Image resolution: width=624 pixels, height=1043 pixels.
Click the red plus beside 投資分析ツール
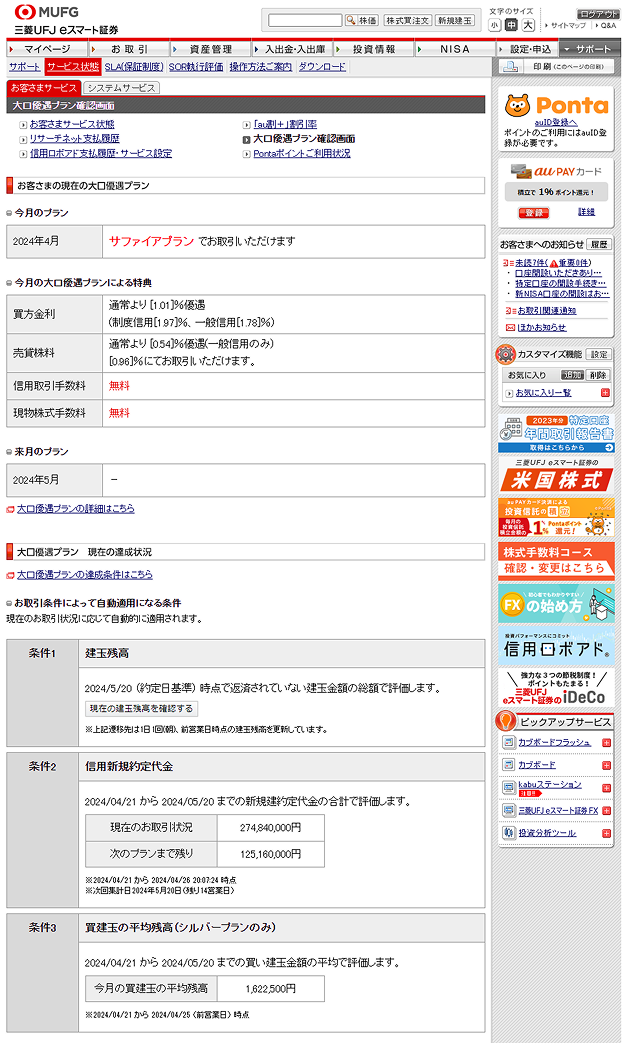[606, 833]
